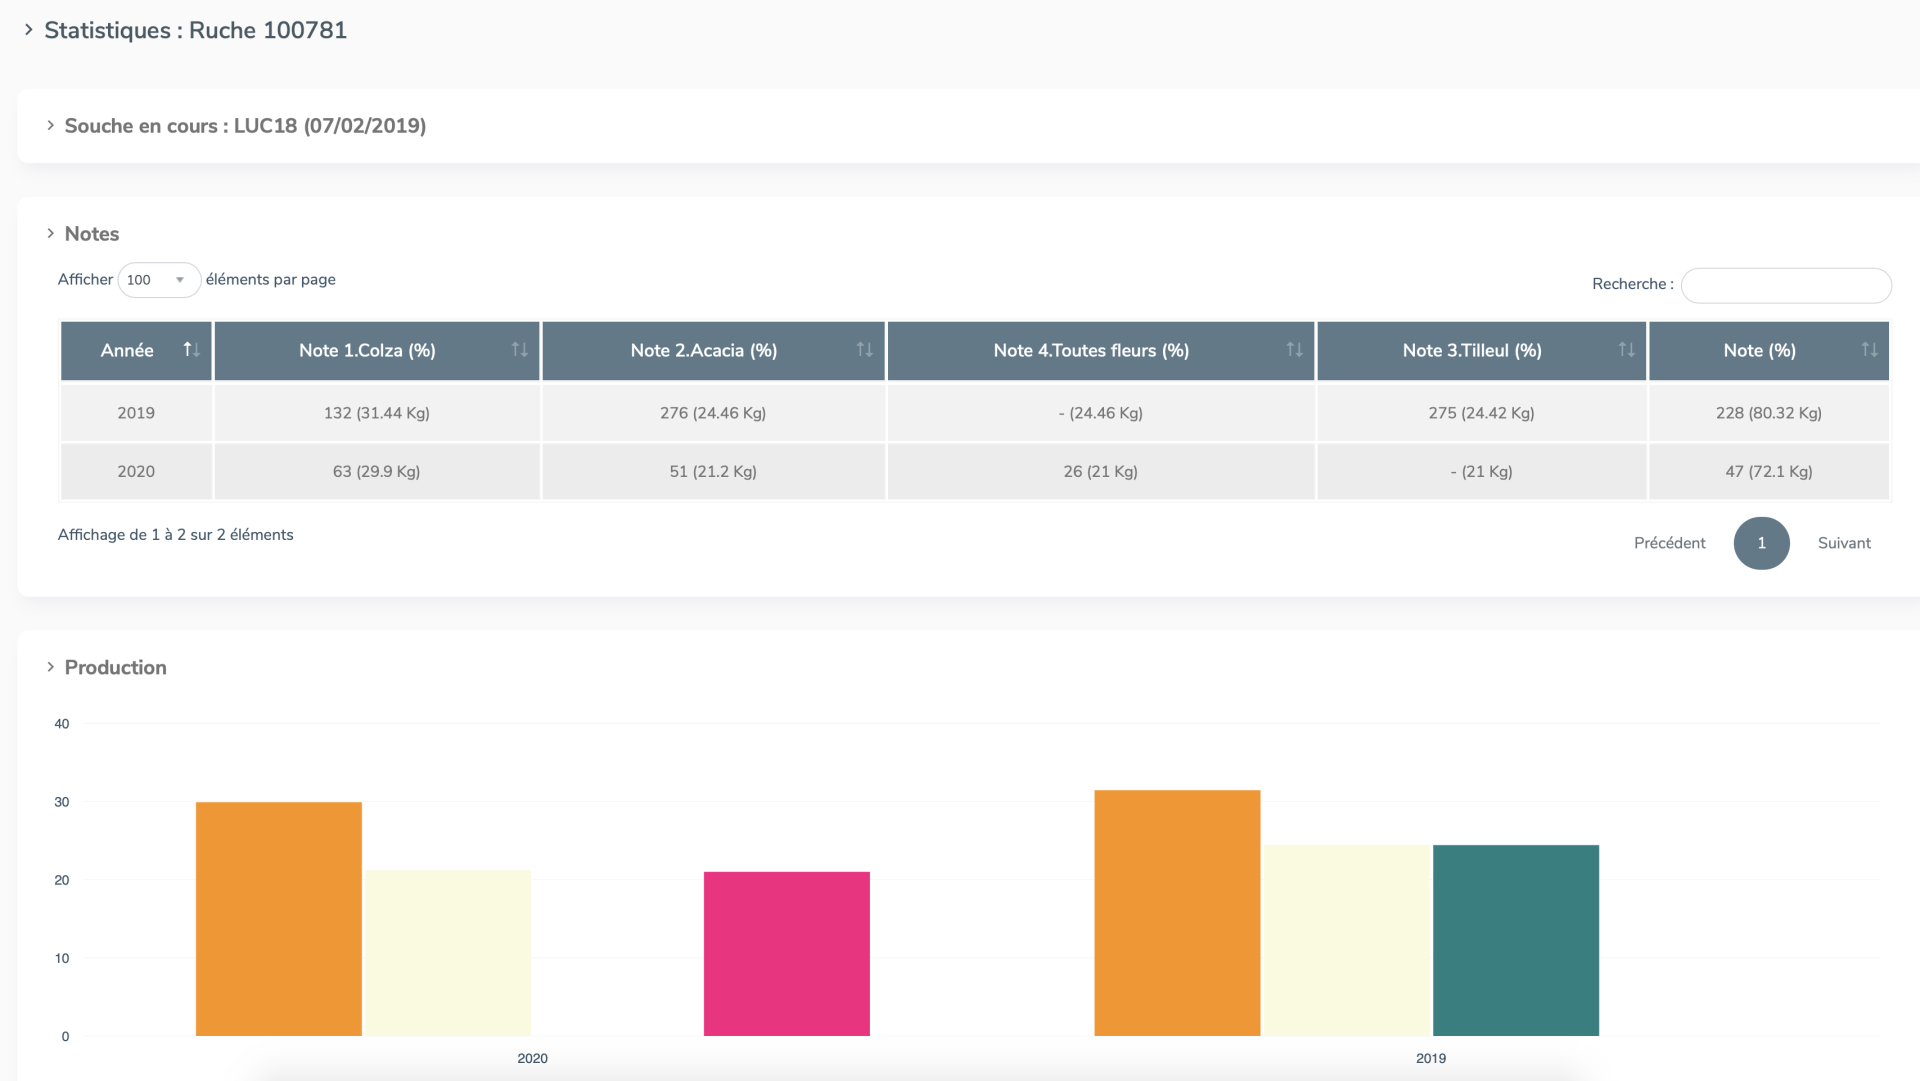This screenshot has width=1920, height=1081.
Task: Go to Suivant page
Action: tap(1843, 543)
